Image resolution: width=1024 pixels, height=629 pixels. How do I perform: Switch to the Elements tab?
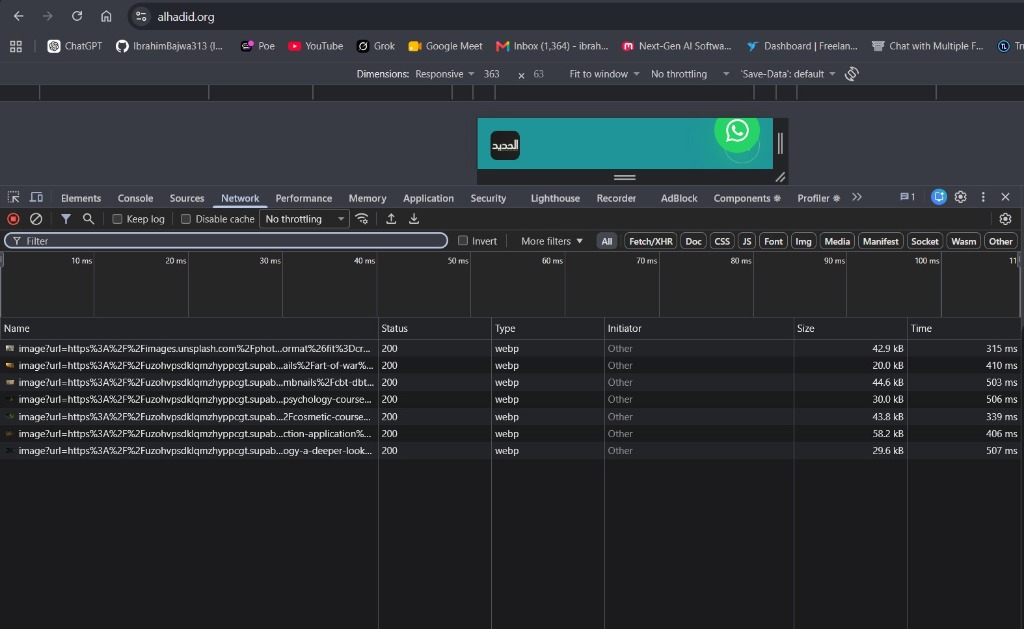81,198
